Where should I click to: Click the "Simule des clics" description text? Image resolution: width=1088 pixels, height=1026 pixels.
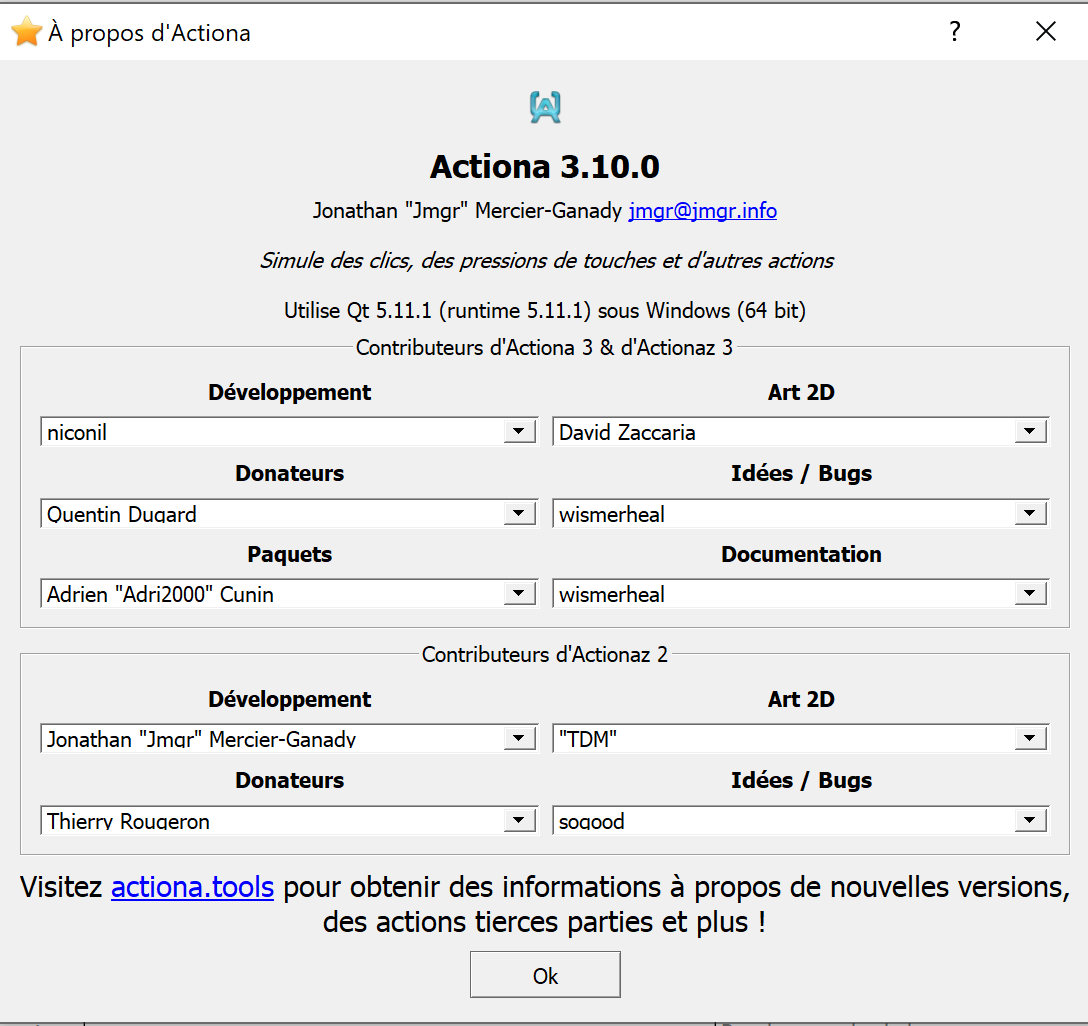tap(546, 260)
